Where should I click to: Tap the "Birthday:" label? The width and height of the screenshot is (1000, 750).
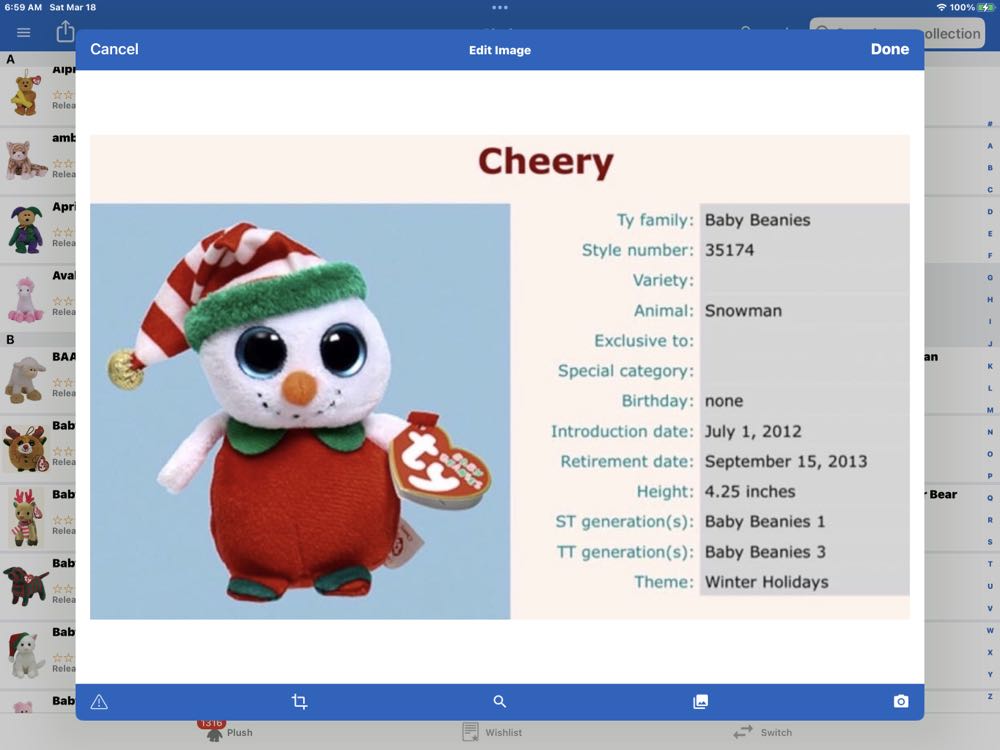[x=658, y=401]
